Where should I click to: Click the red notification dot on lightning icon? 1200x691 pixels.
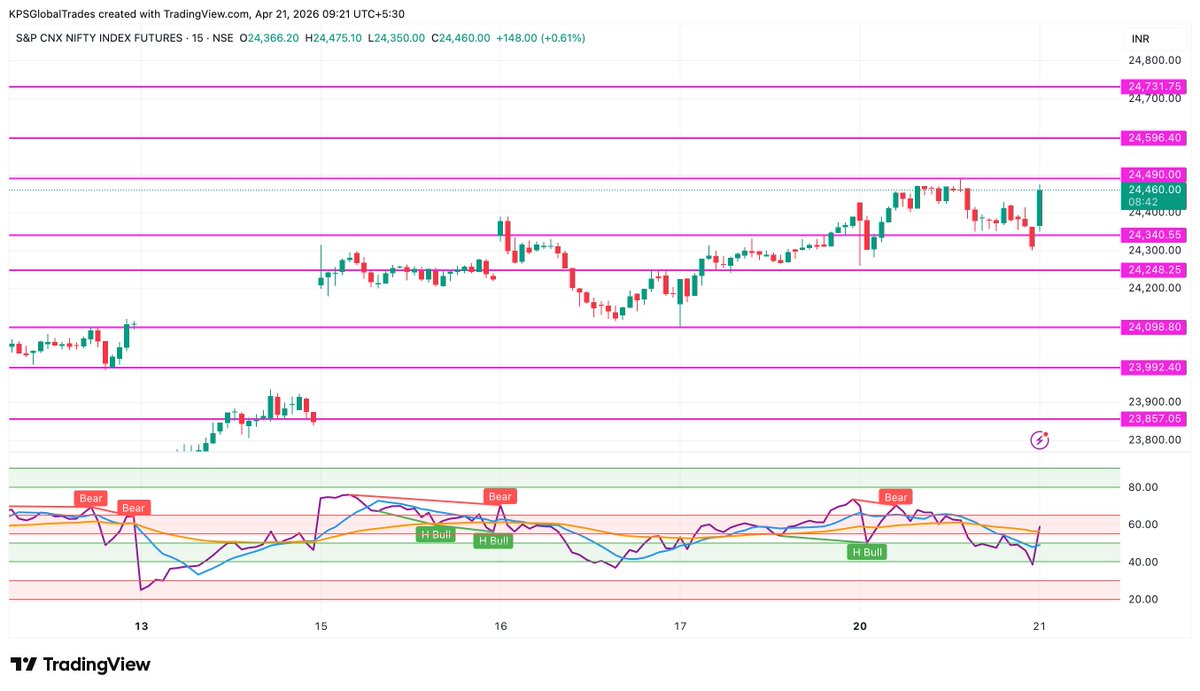click(1047, 433)
